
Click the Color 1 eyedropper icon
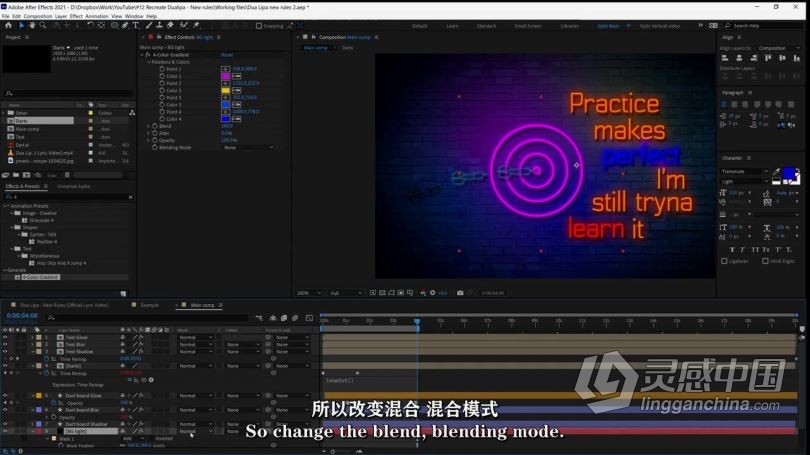(x=237, y=76)
